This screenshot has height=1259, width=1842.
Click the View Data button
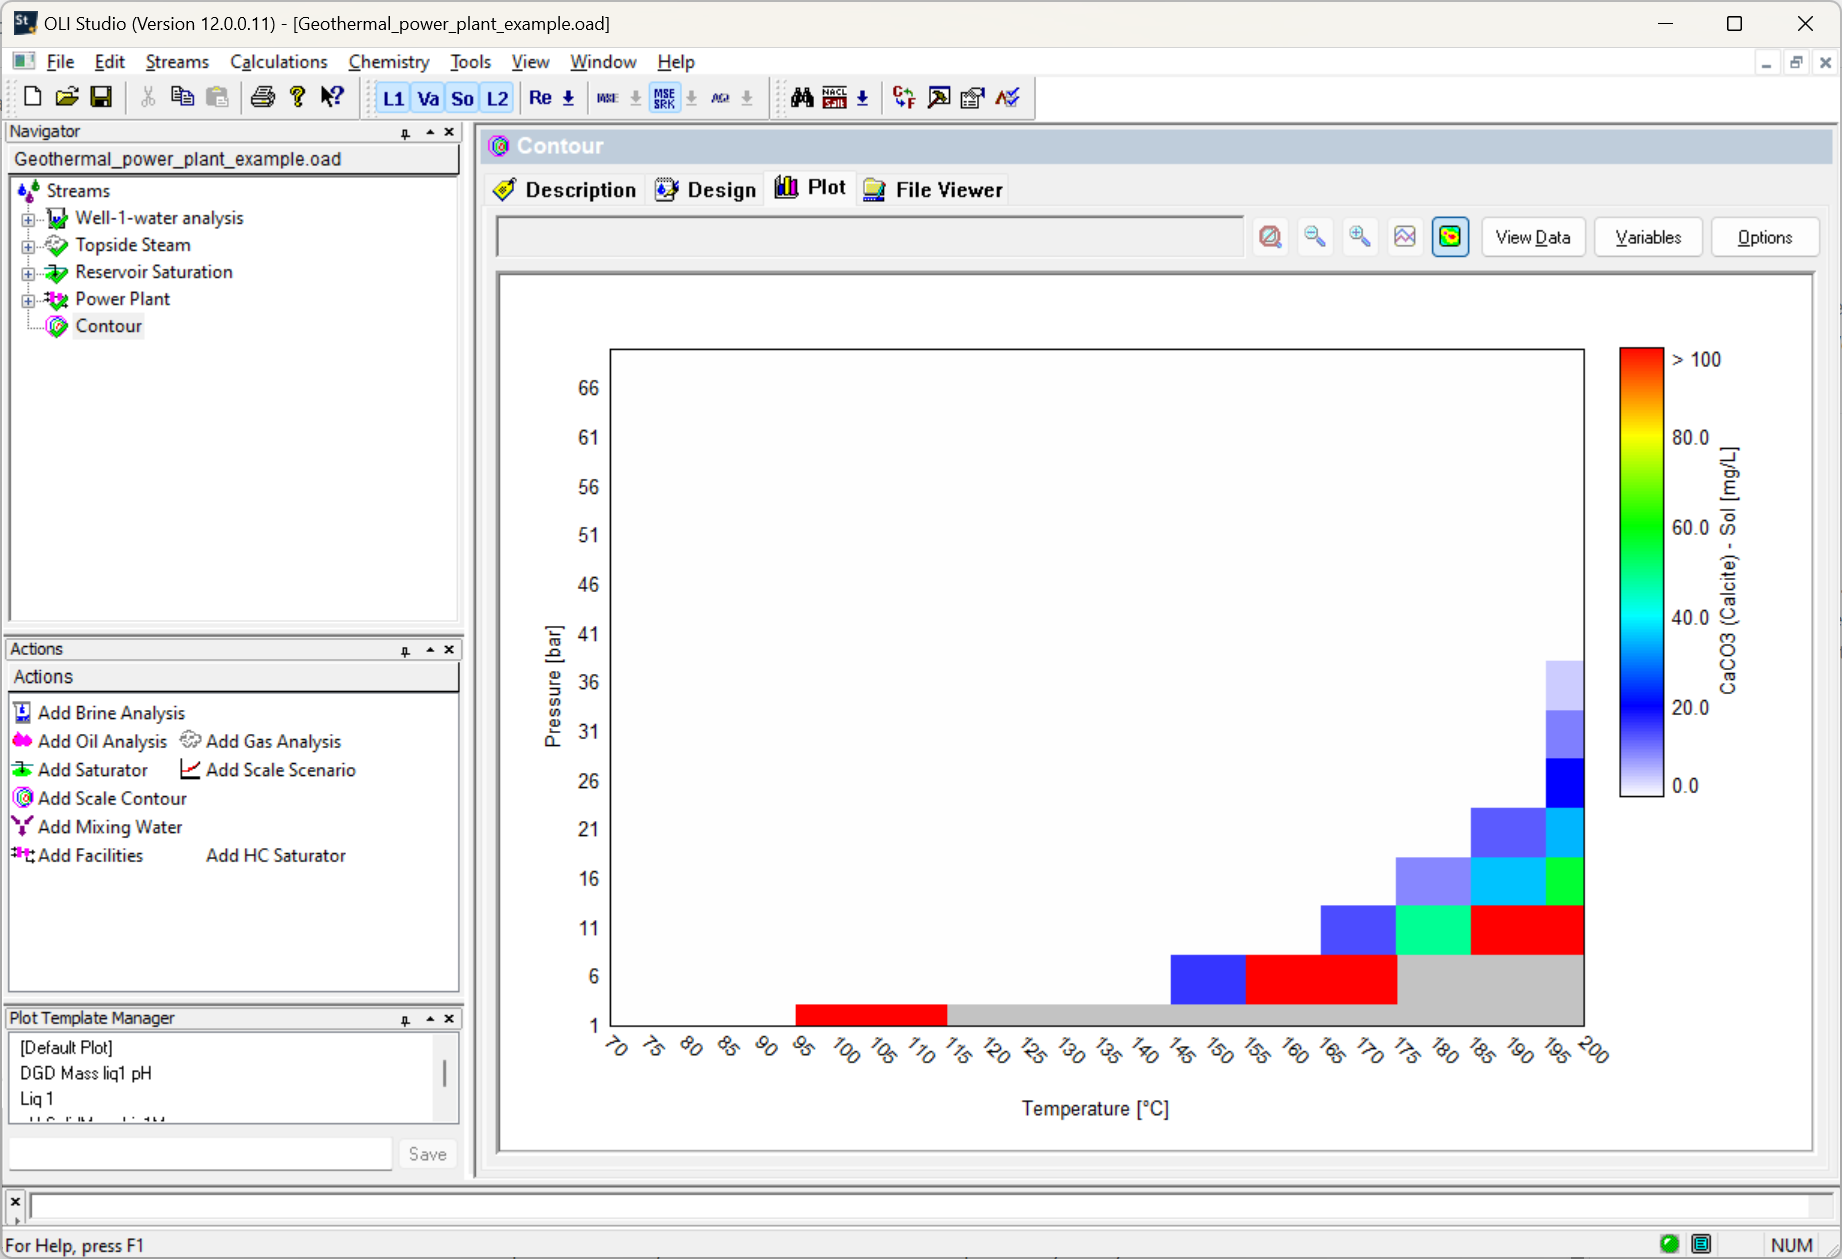tap(1533, 237)
